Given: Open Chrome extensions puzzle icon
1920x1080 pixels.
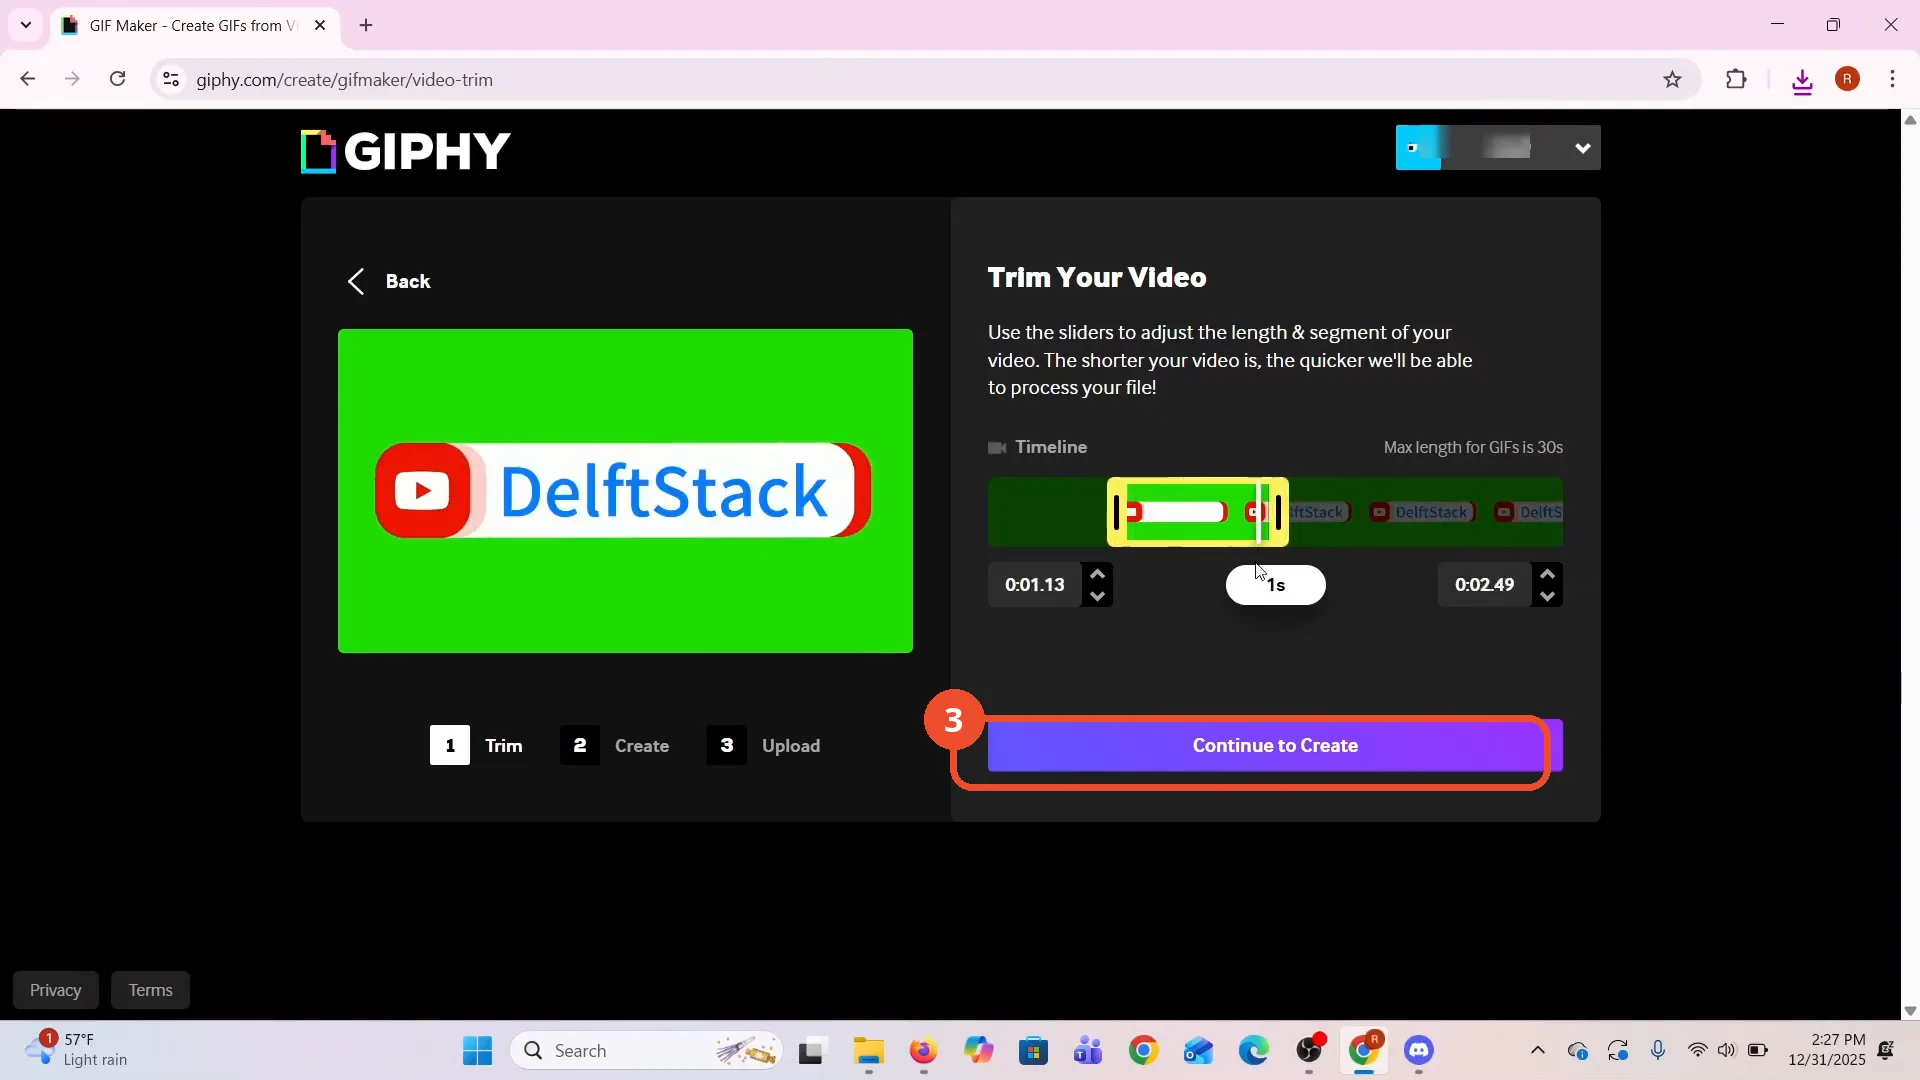Looking at the screenshot, I should point(1736,79).
